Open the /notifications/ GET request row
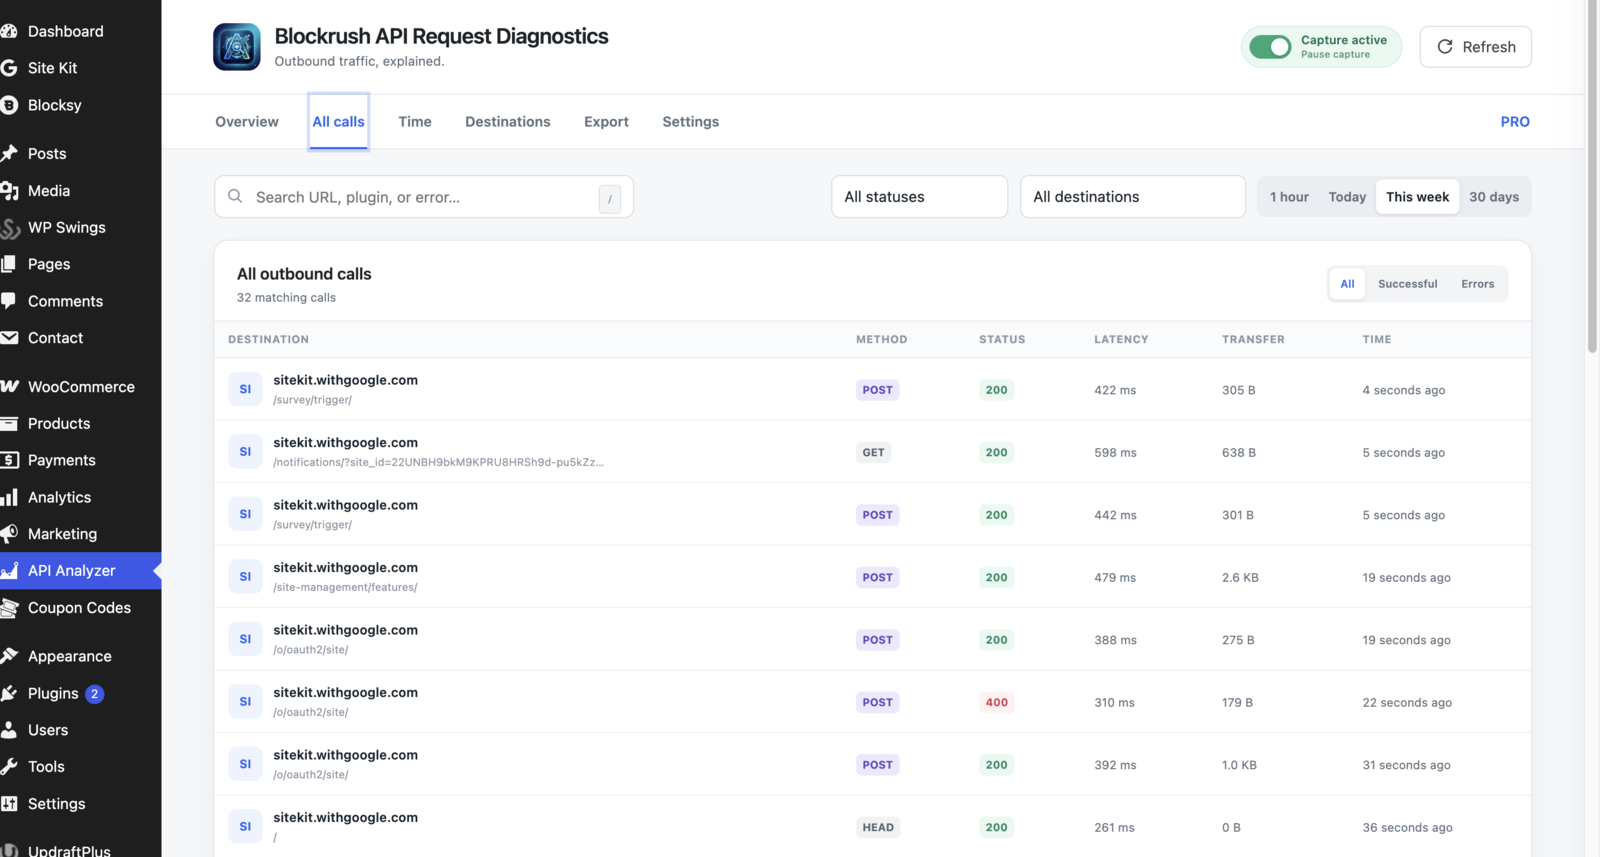1600x857 pixels. tap(872, 452)
